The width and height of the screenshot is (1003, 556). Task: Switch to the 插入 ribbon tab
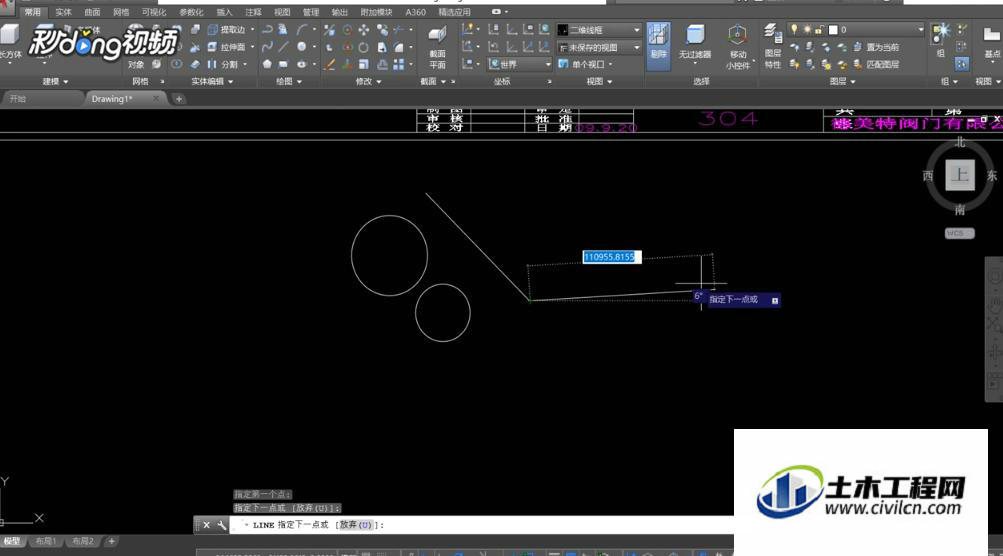click(x=225, y=12)
